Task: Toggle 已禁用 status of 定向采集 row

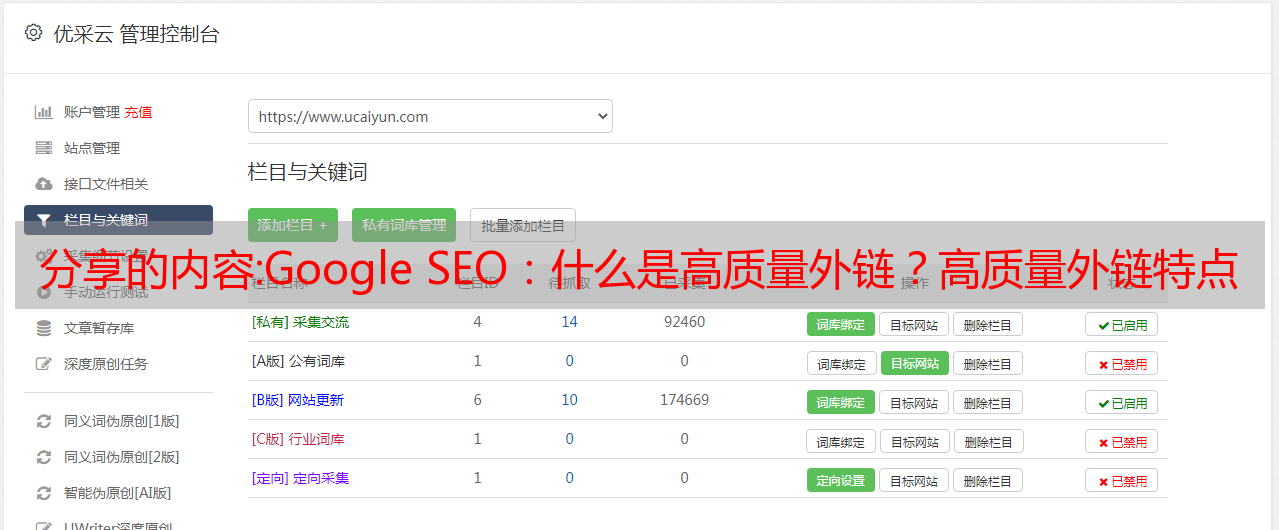Action: click(1121, 480)
